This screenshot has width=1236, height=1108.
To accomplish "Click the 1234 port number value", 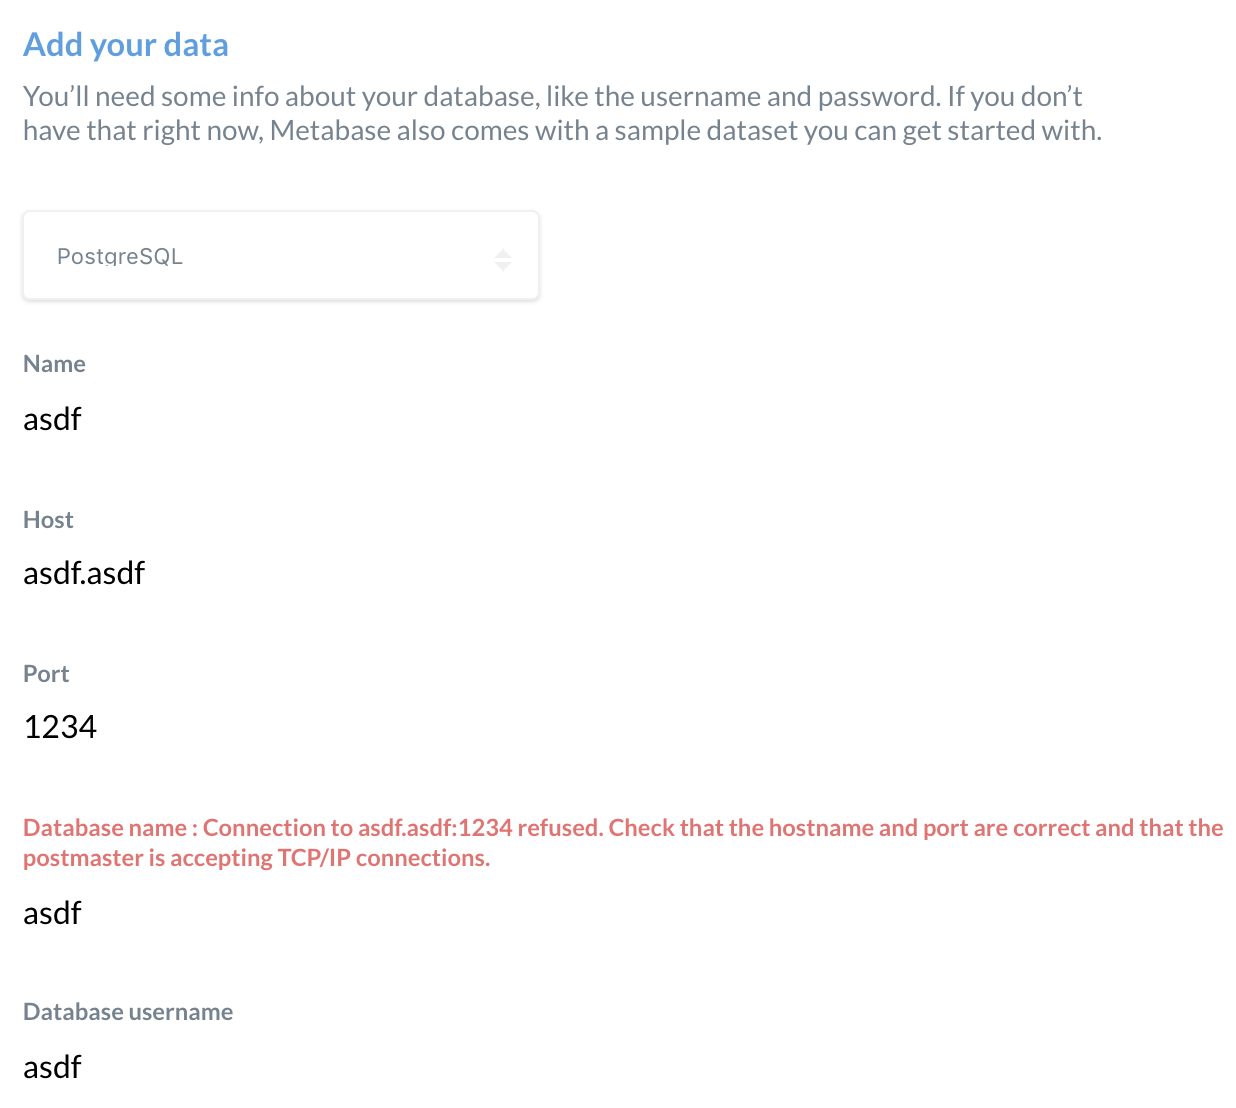I will [60, 726].
